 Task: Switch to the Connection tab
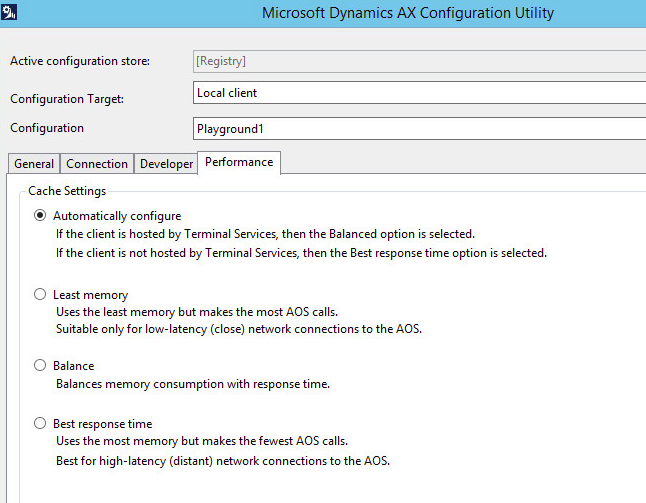[97, 164]
